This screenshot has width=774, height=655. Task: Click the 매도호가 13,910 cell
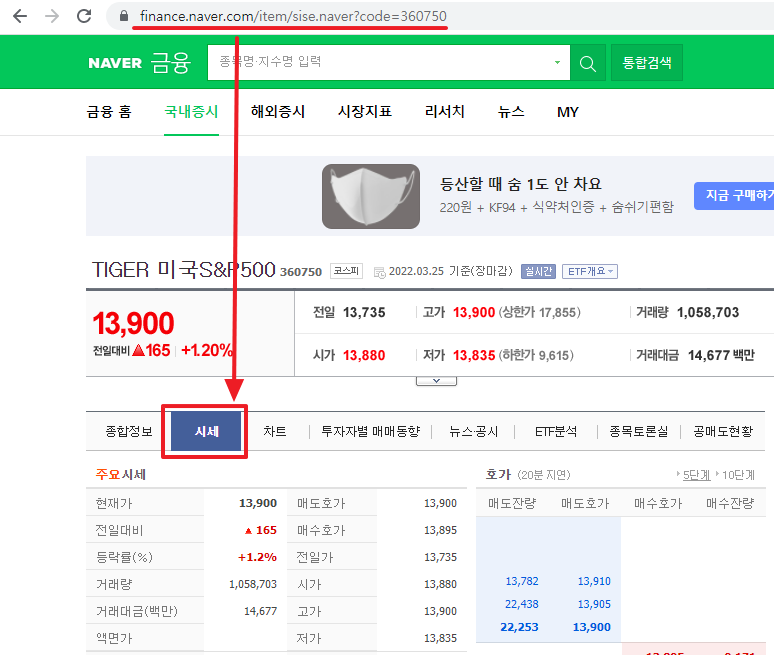tap(594, 581)
